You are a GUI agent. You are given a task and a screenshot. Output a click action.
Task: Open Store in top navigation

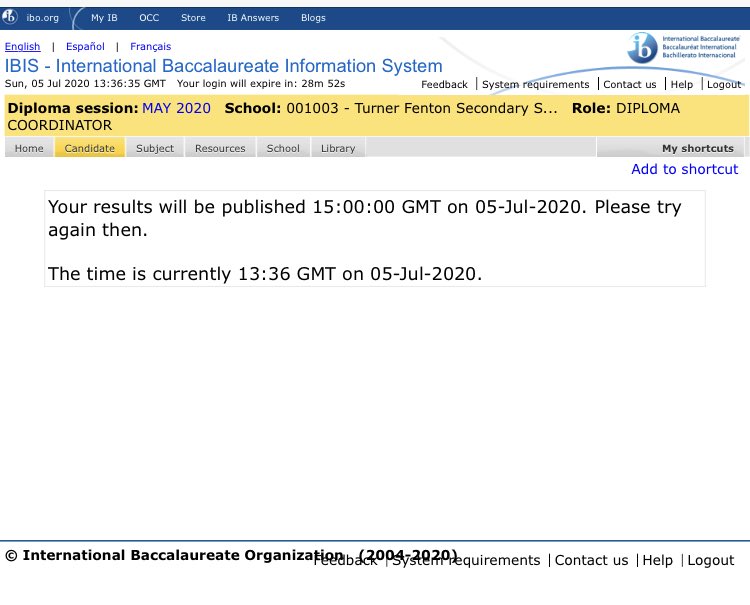[193, 18]
